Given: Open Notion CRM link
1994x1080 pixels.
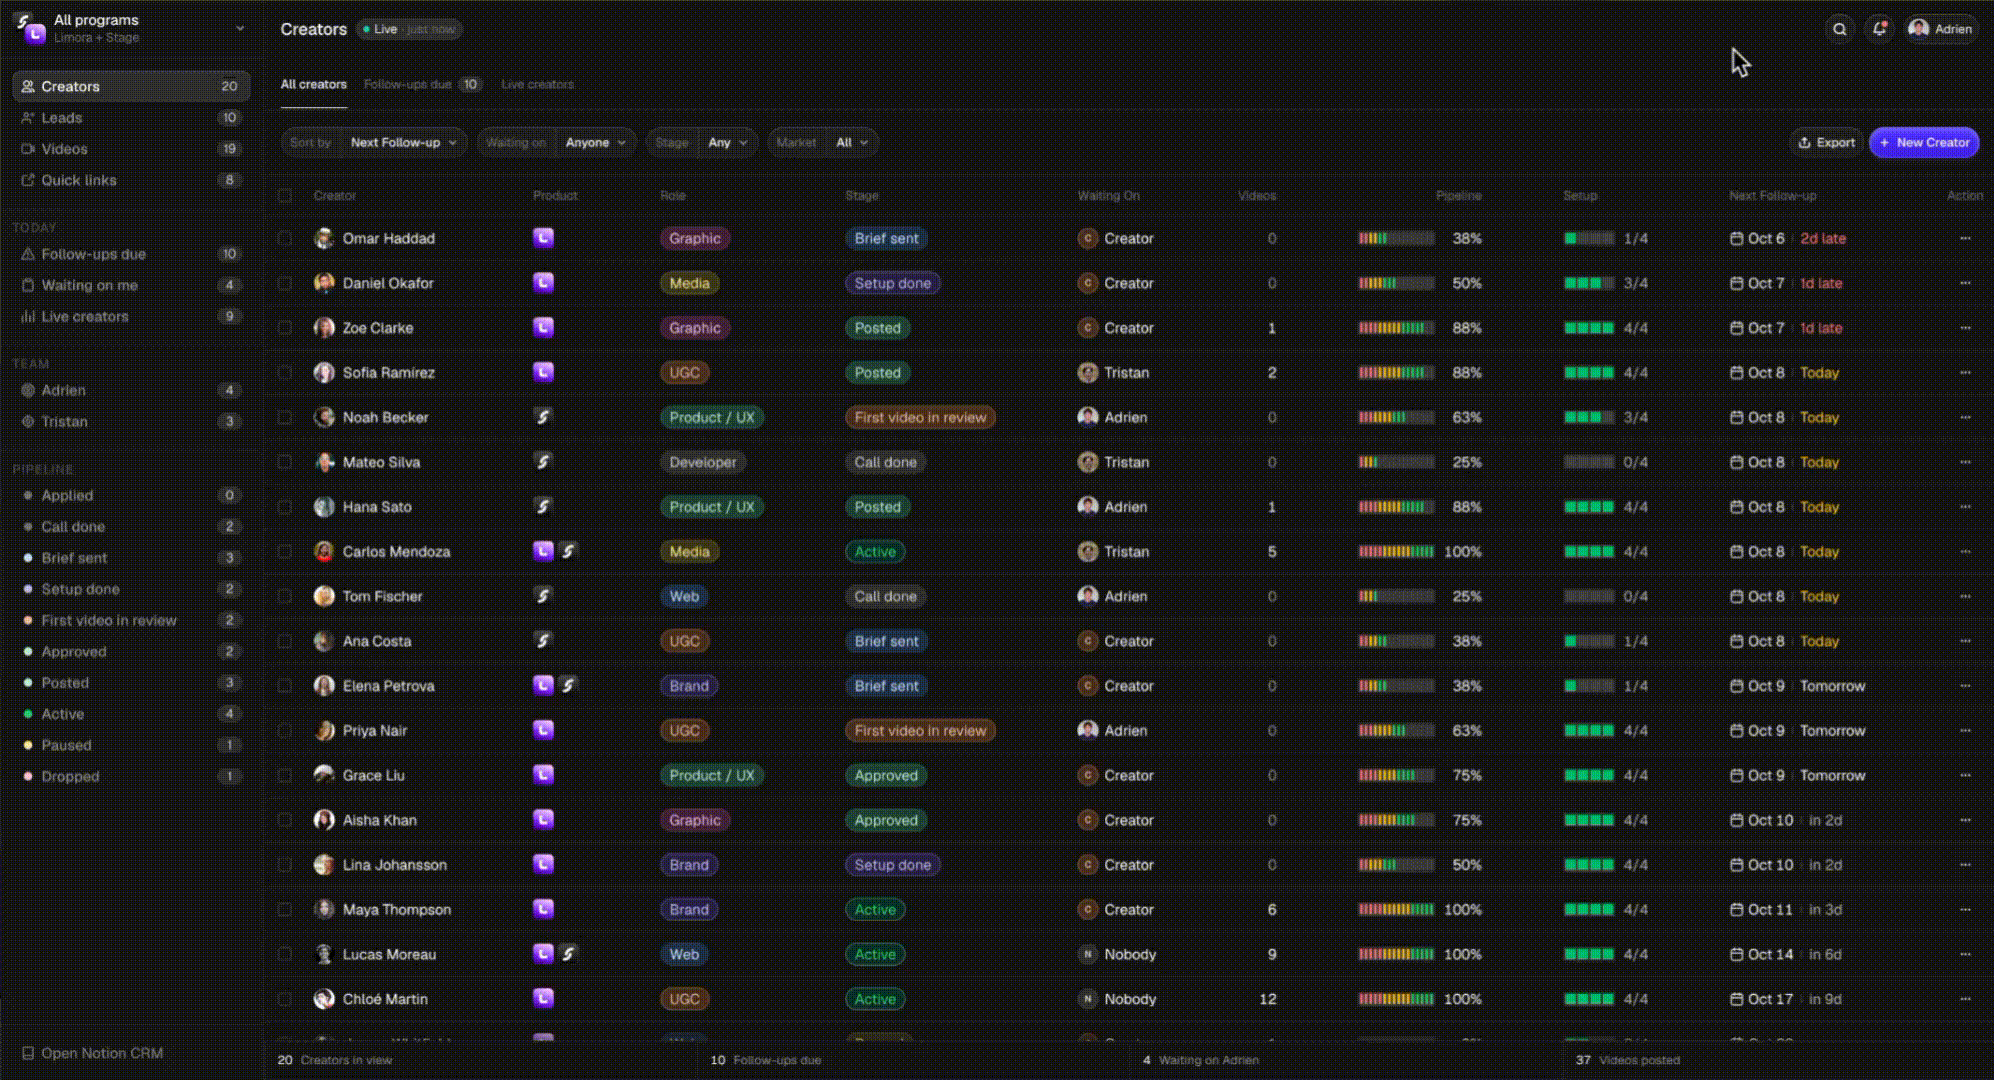Looking at the screenshot, I should pos(92,1053).
